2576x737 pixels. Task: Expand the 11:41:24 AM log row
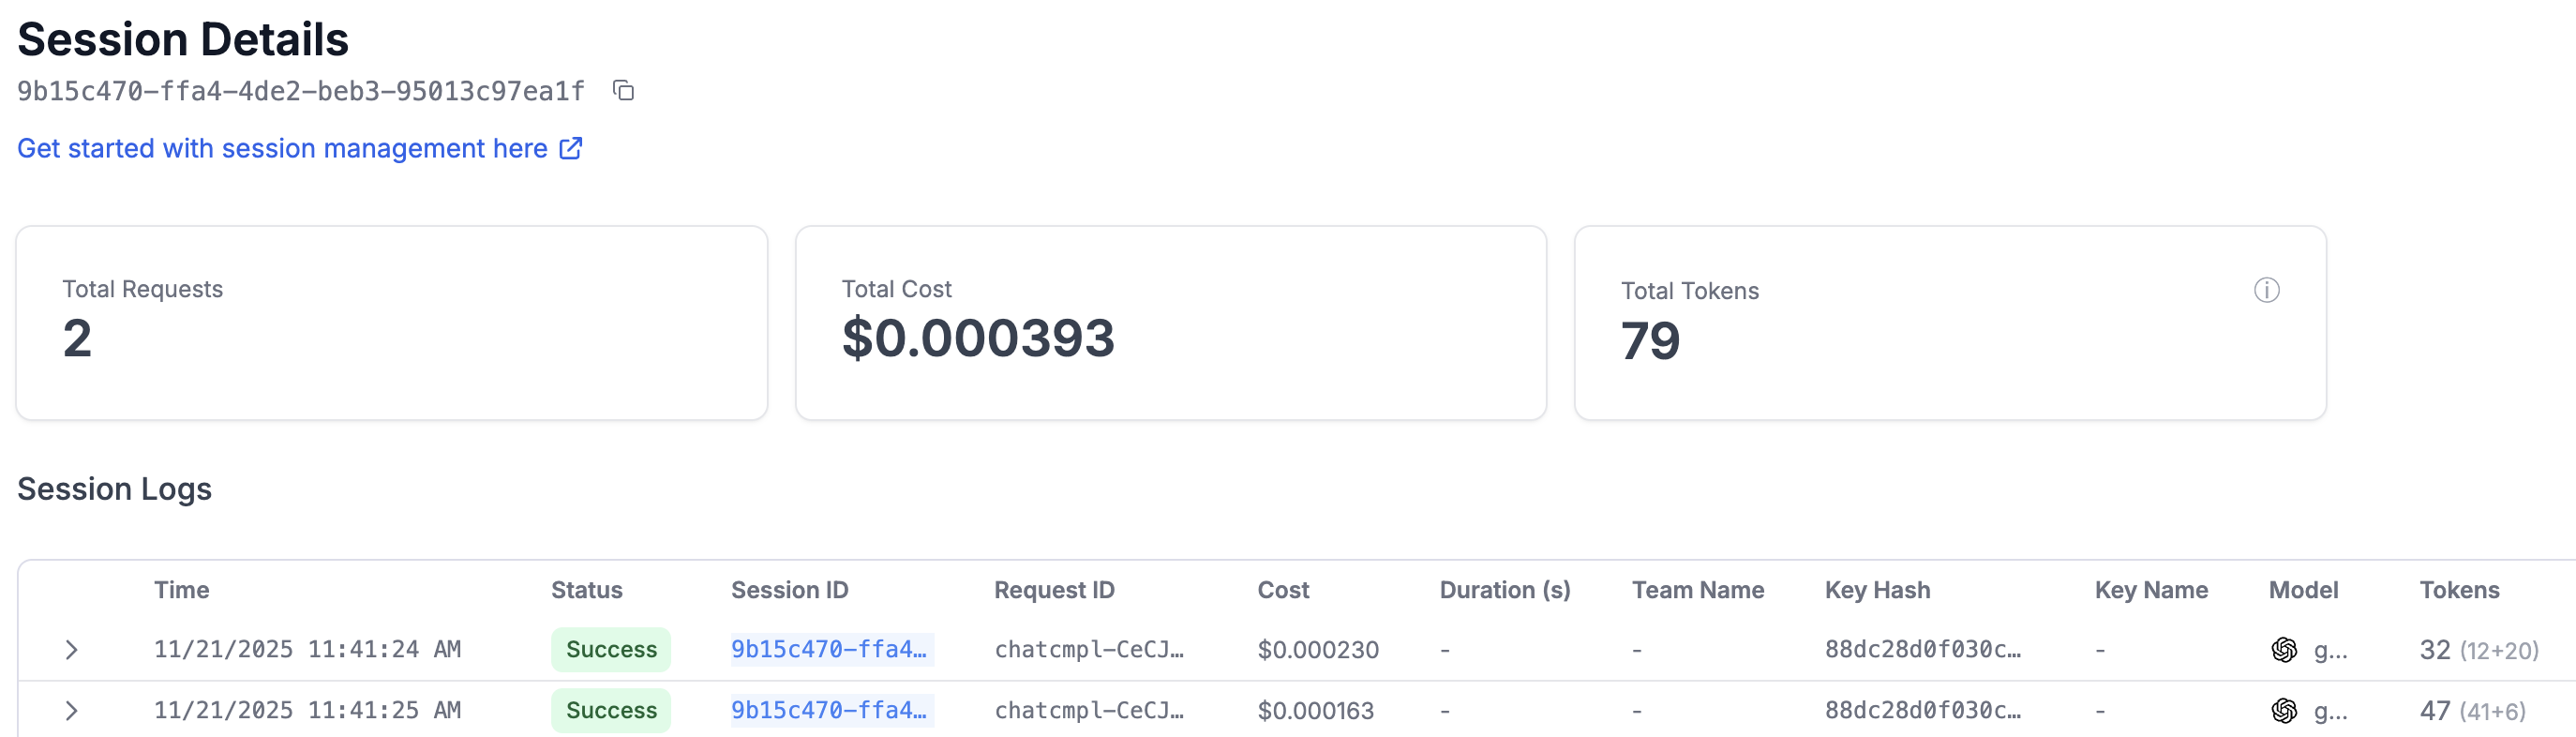coord(71,650)
